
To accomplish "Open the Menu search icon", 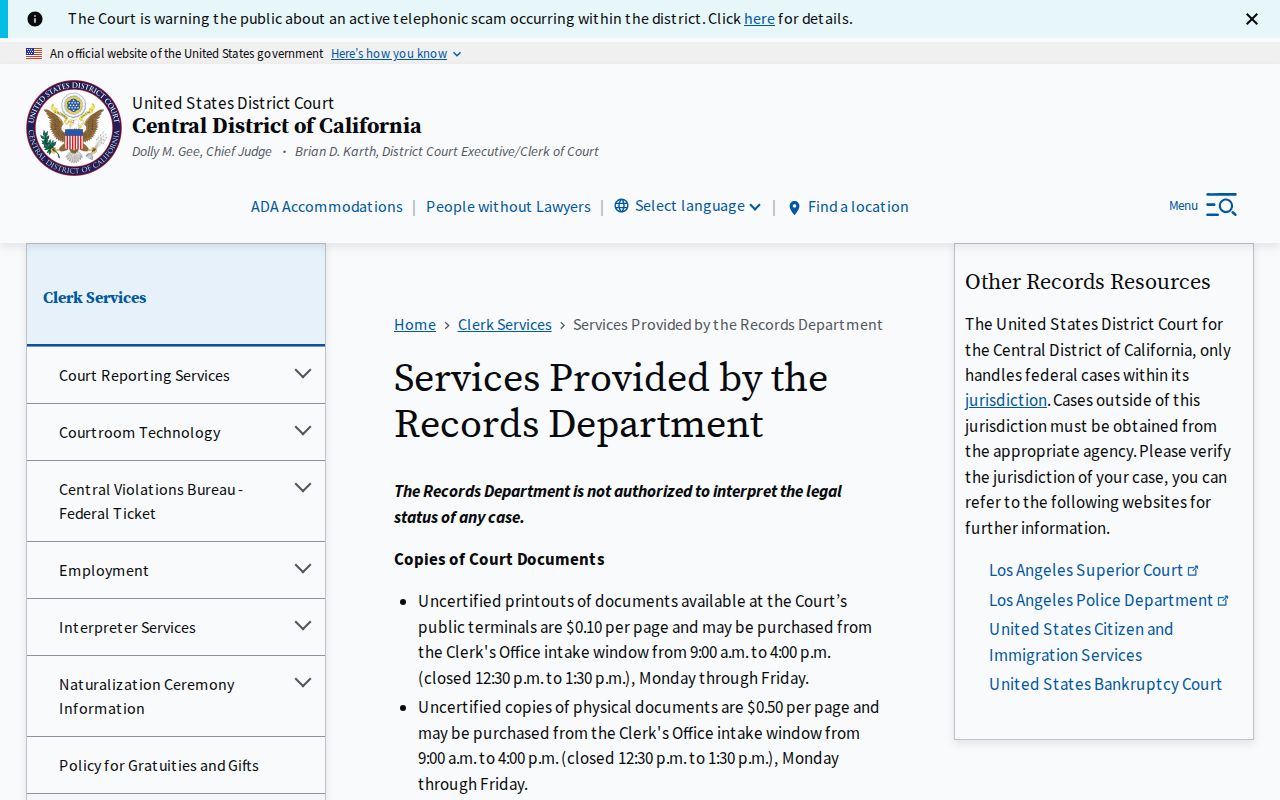I will coord(1221,205).
